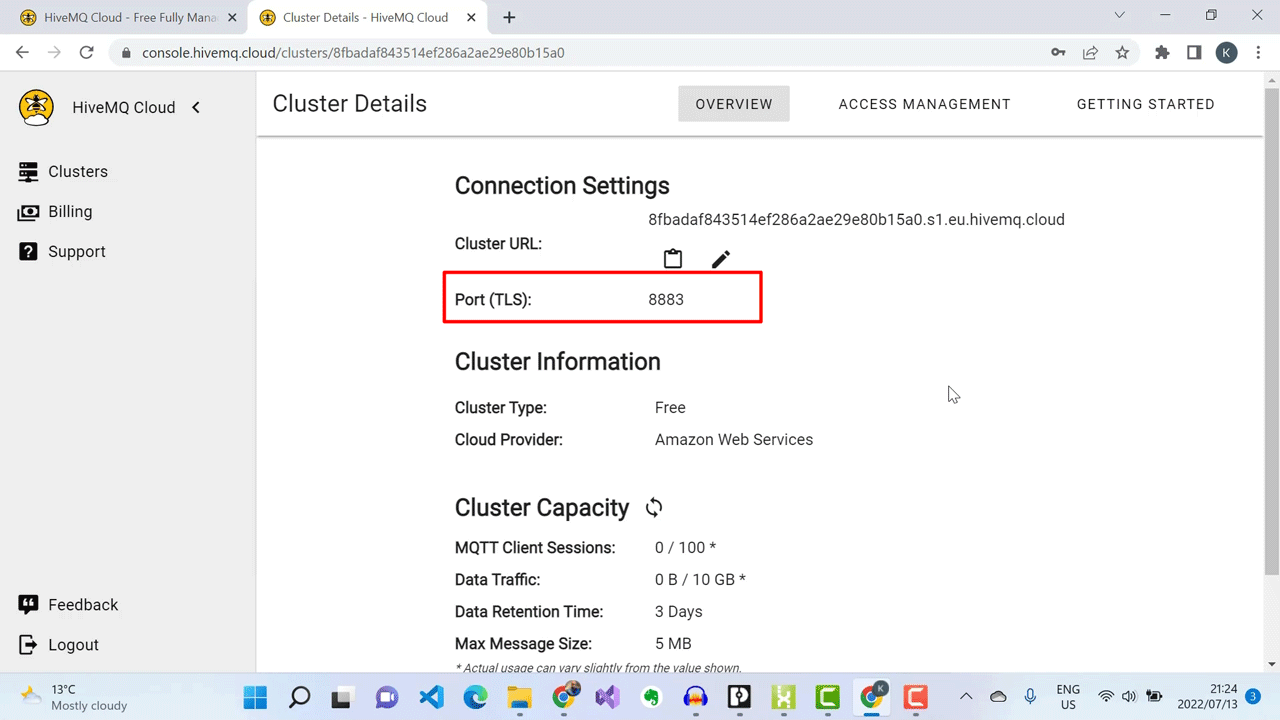
Task: Open the red Camtasia taskbar icon
Action: point(915,697)
